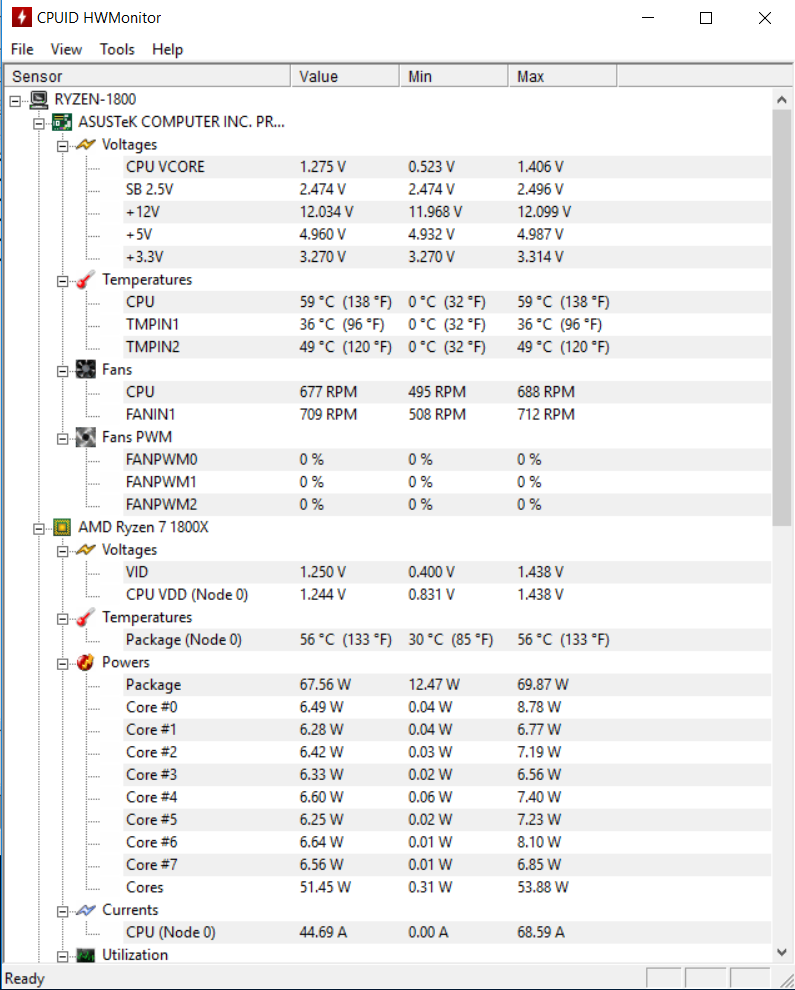The height and width of the screenshot is (990, 795).
Task: Click the Fans PWM group icon
Action: click(85, 437)
